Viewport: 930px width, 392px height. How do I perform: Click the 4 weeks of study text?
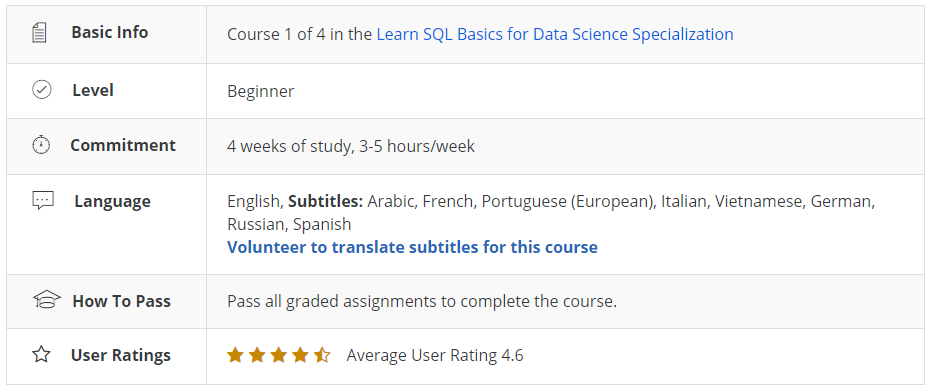coord(290,146)
